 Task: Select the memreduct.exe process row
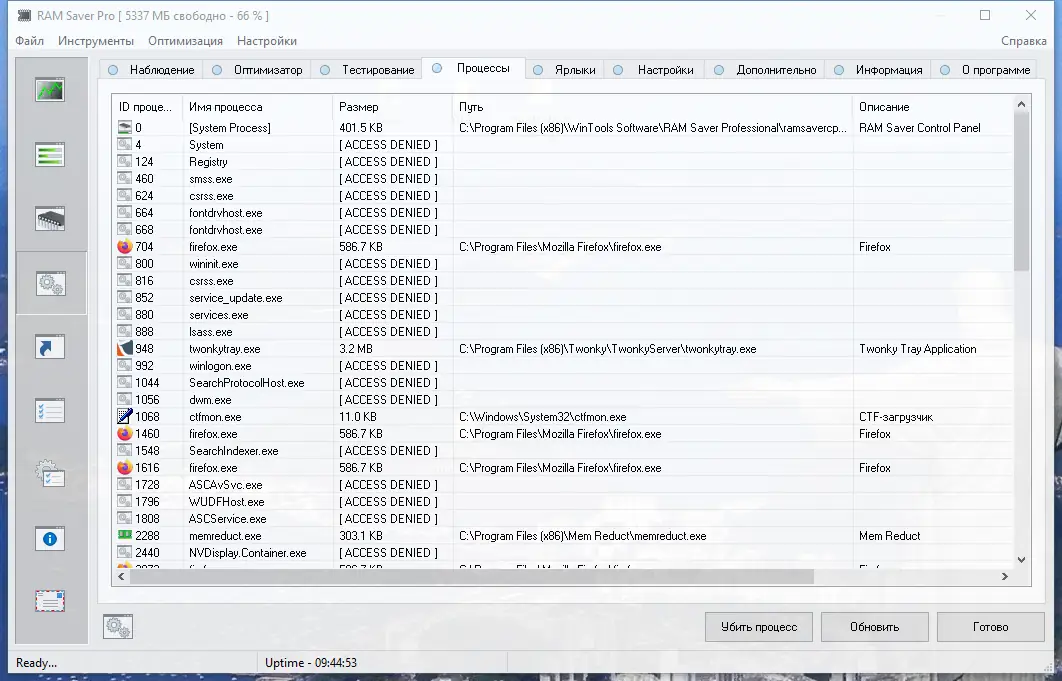coord(563,536)
